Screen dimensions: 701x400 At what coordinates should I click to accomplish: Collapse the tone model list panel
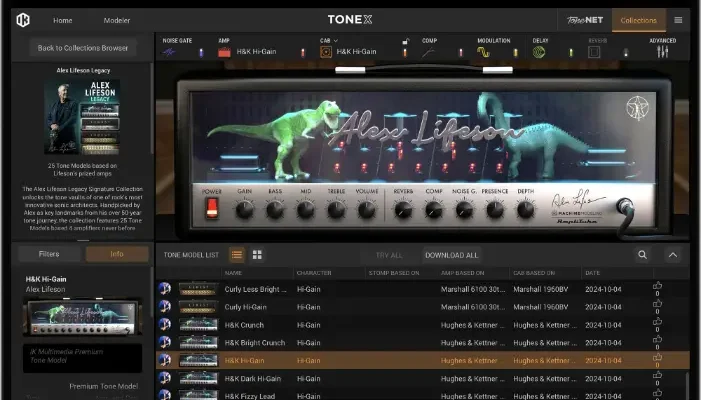[x=673, y=255]
